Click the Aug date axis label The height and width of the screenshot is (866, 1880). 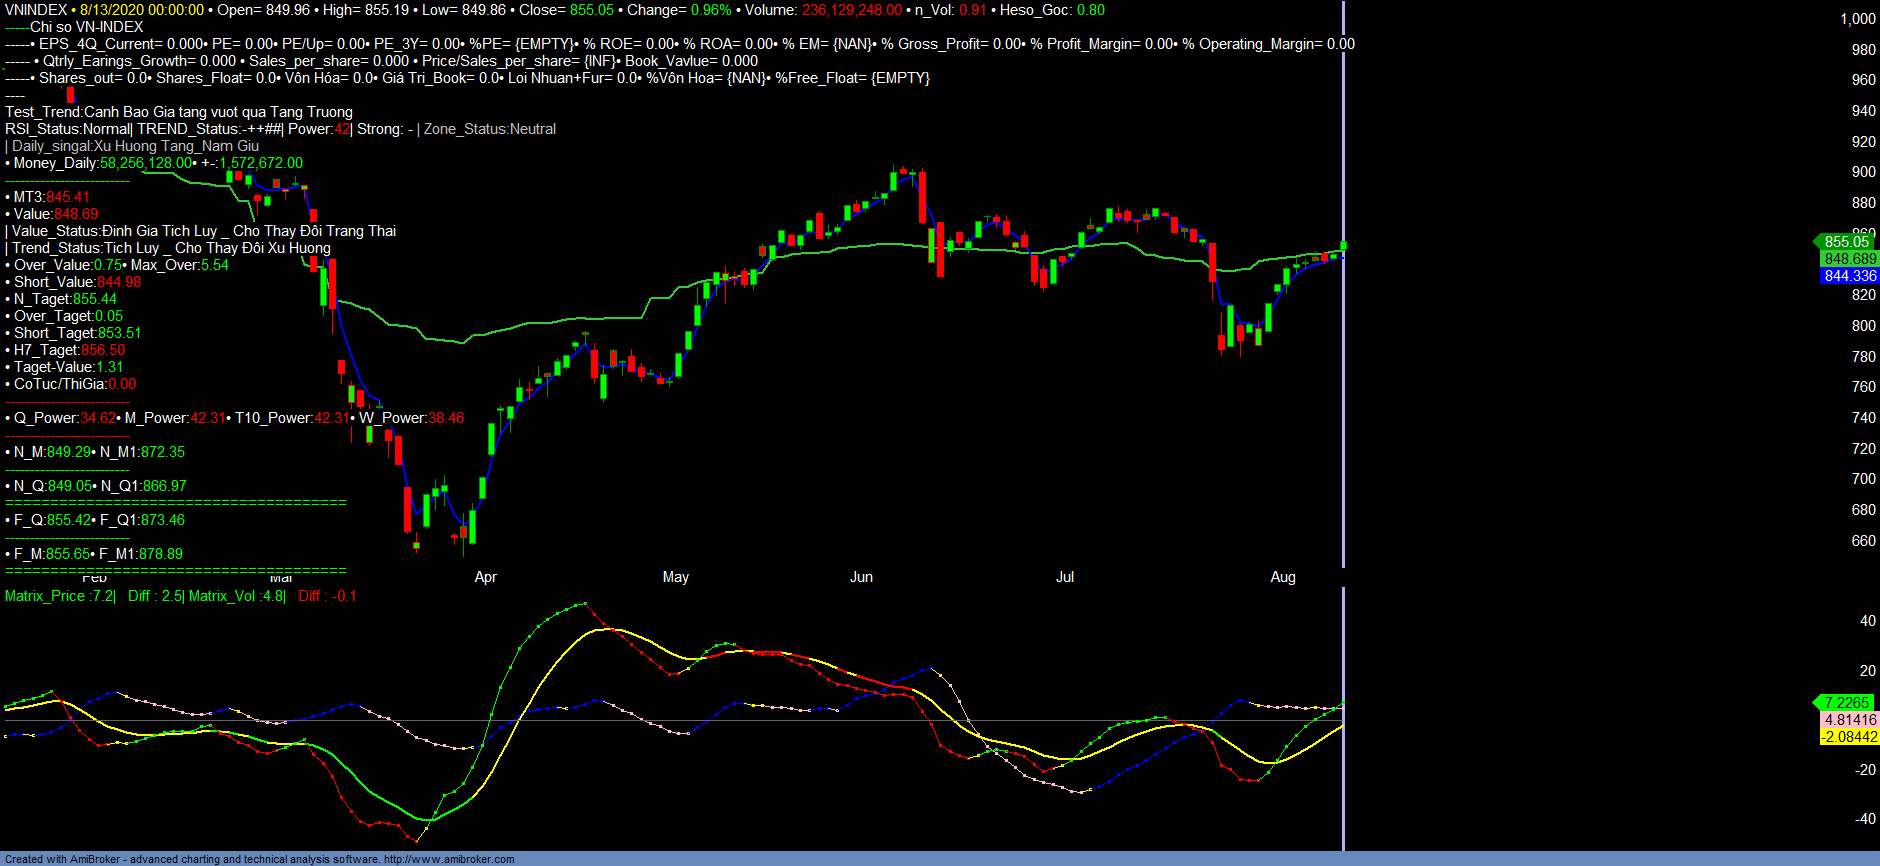[1282, 577]
